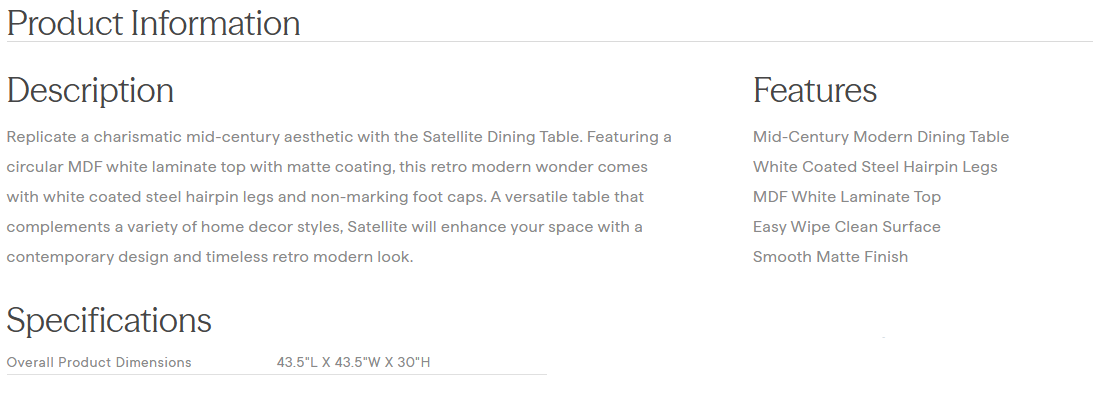The height and width of the screenshot is (418, 1093).
Task: Select the White Coated Steel Hairpin Legs feature
Action: (874, 167)
